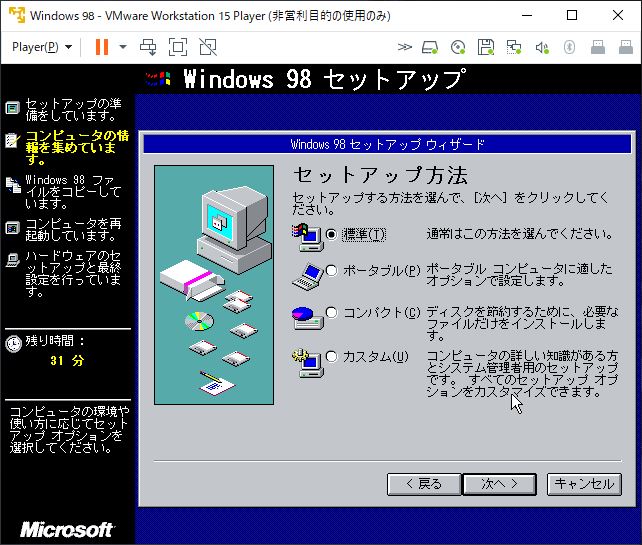Select the ポータブル(P) radio button
The width and height of the screenshot is (642, 545).
332,270
